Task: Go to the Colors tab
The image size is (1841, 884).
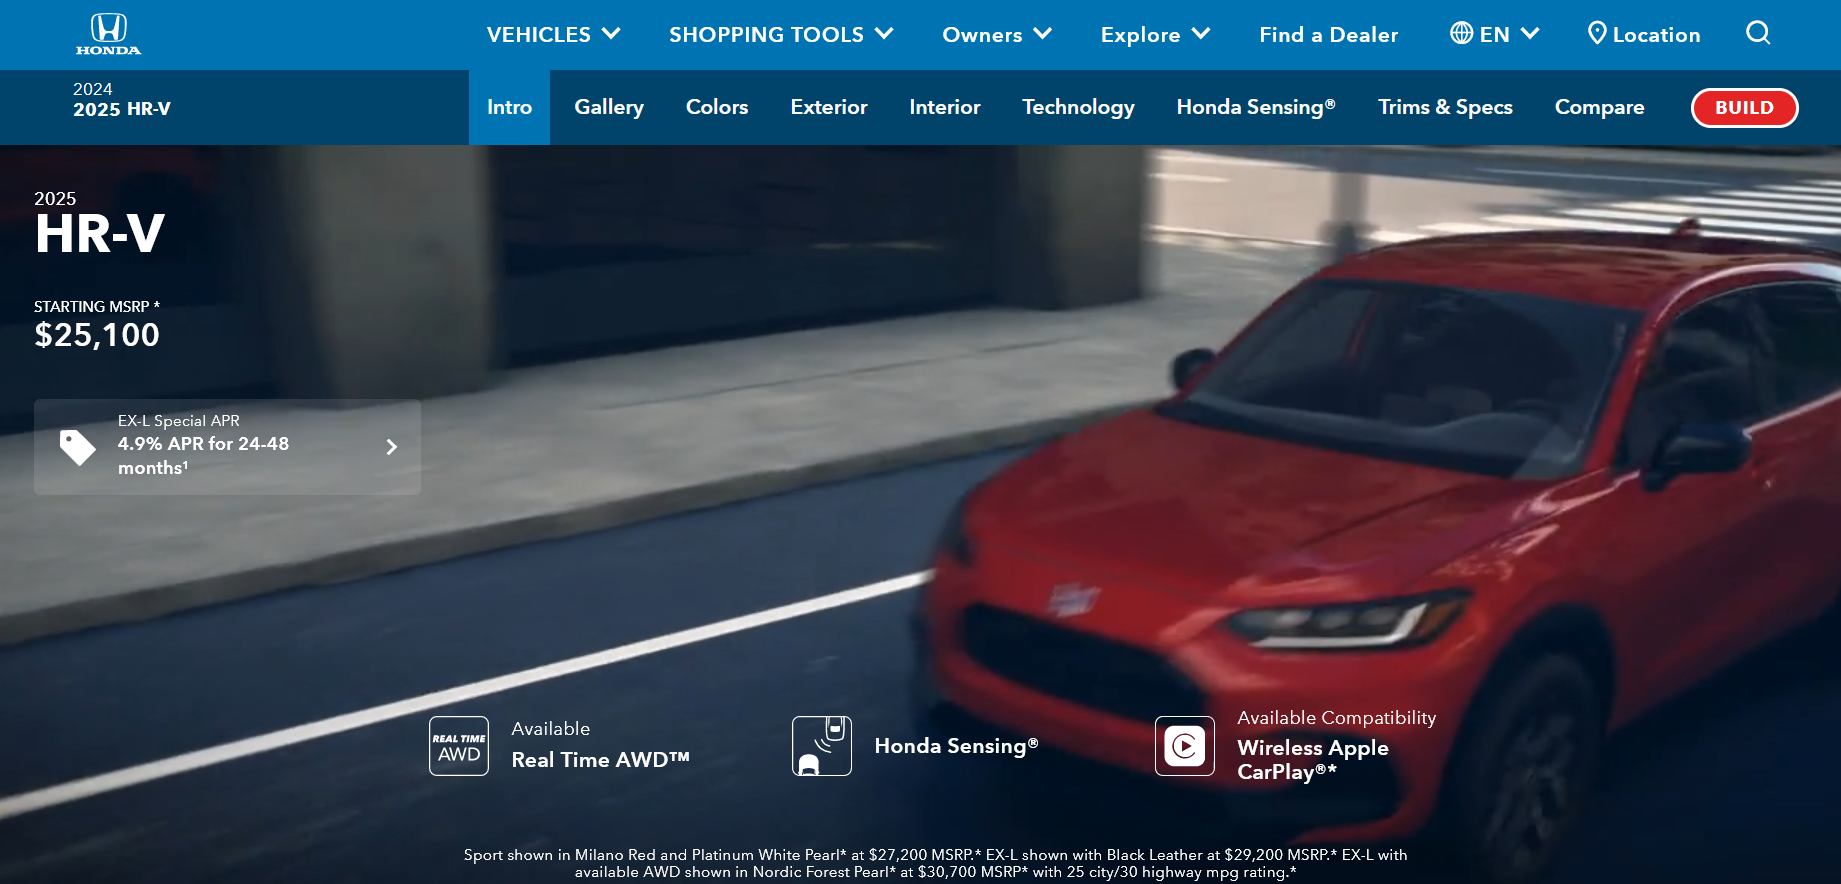Action: (x=717, y=107)
